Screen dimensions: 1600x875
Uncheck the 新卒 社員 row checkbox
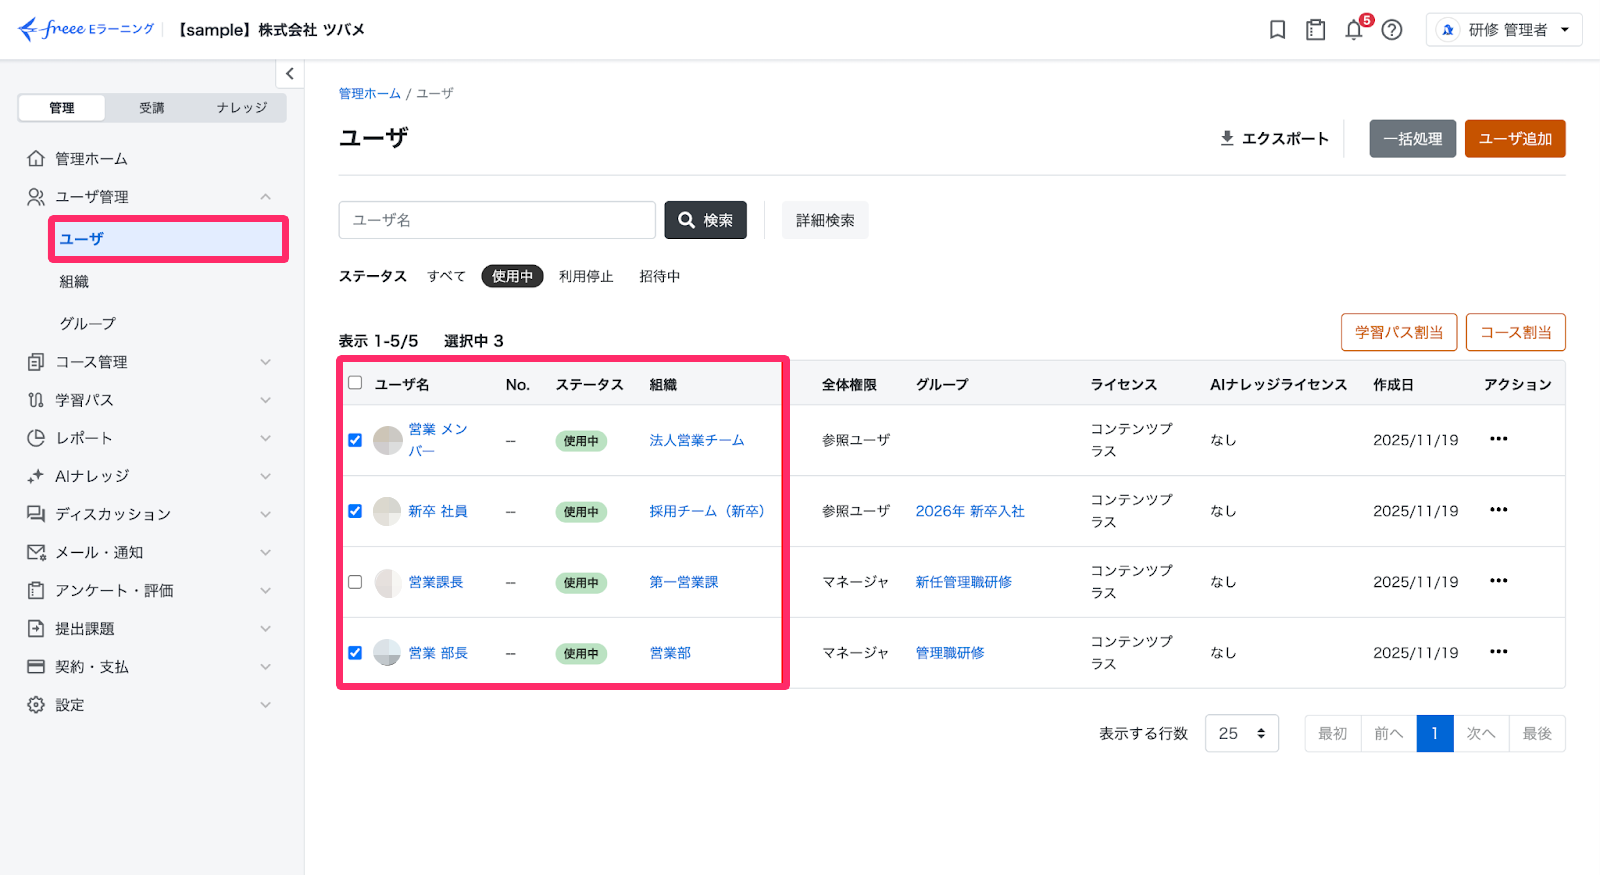(x=355, y=511)
